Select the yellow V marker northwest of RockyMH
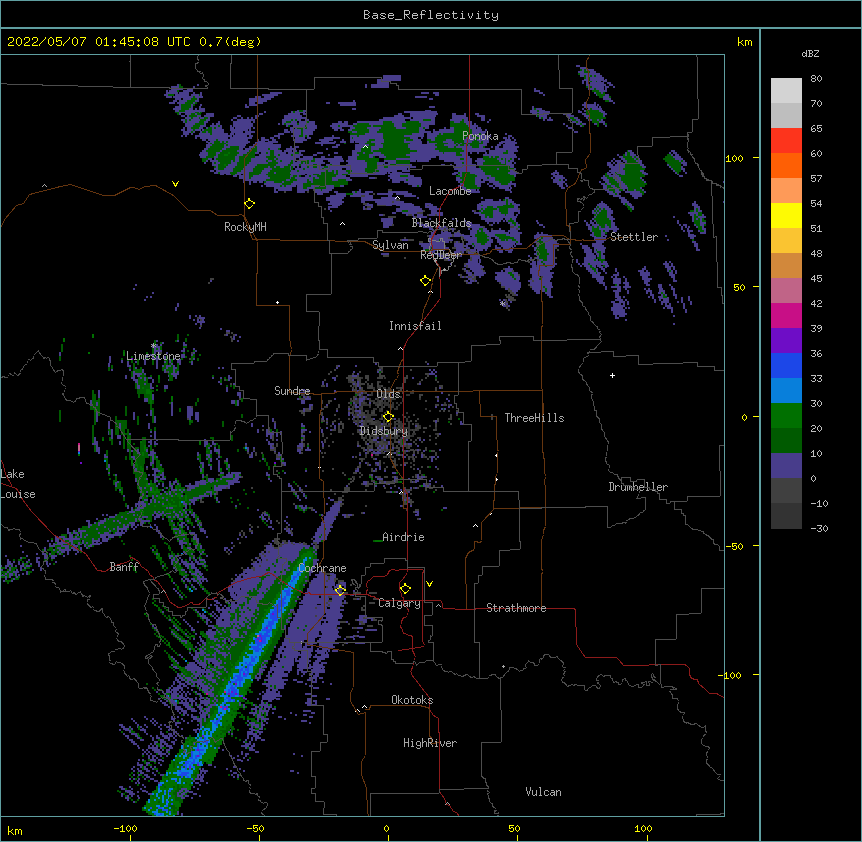Viewport: 862px width, 842px height. [175, 184]
